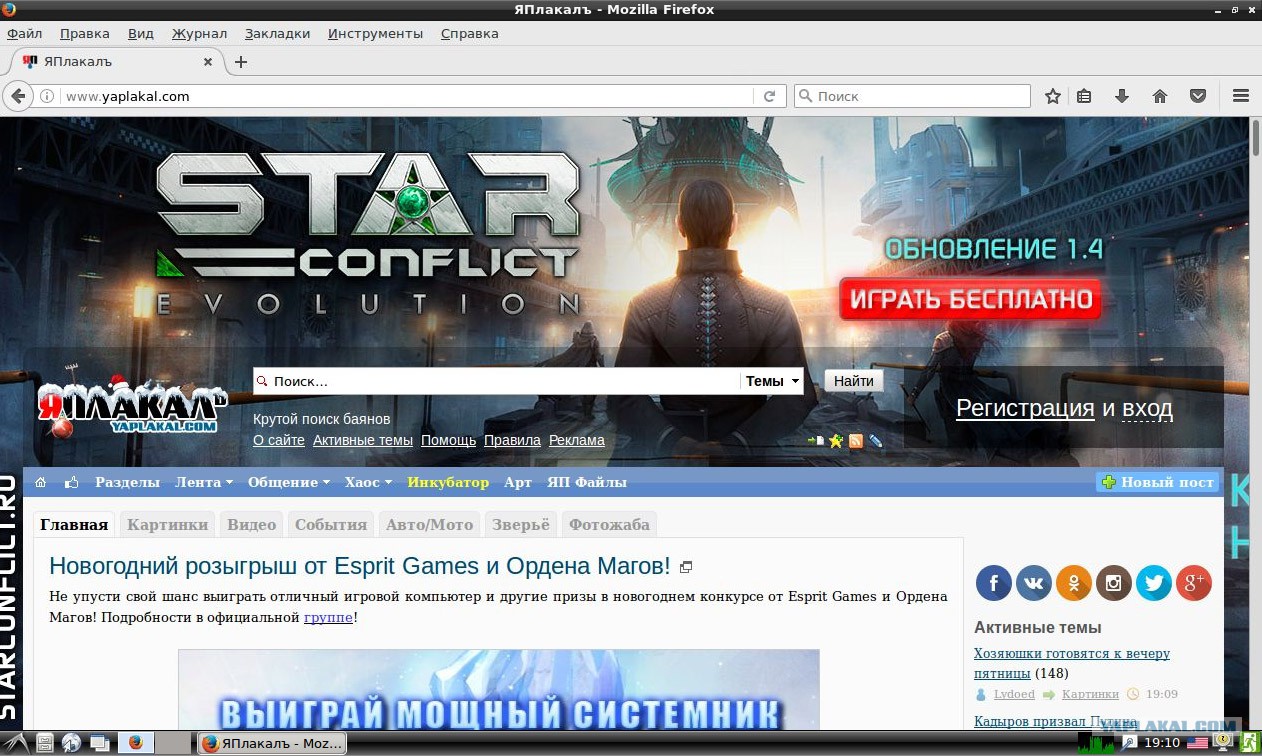Screen dimensions: 1262x756
Task: Open topic in new window icon beside headline
Action: coord(686,567)
